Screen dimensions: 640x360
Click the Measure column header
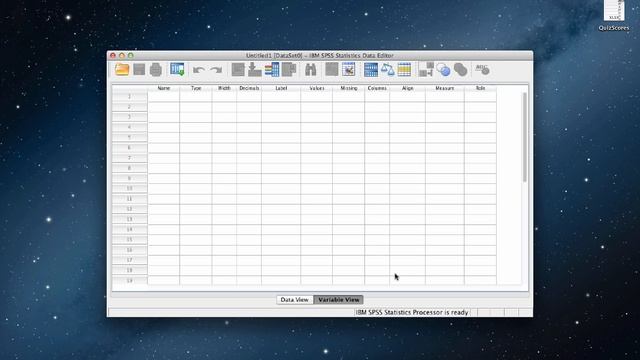(x=444, y=88)
